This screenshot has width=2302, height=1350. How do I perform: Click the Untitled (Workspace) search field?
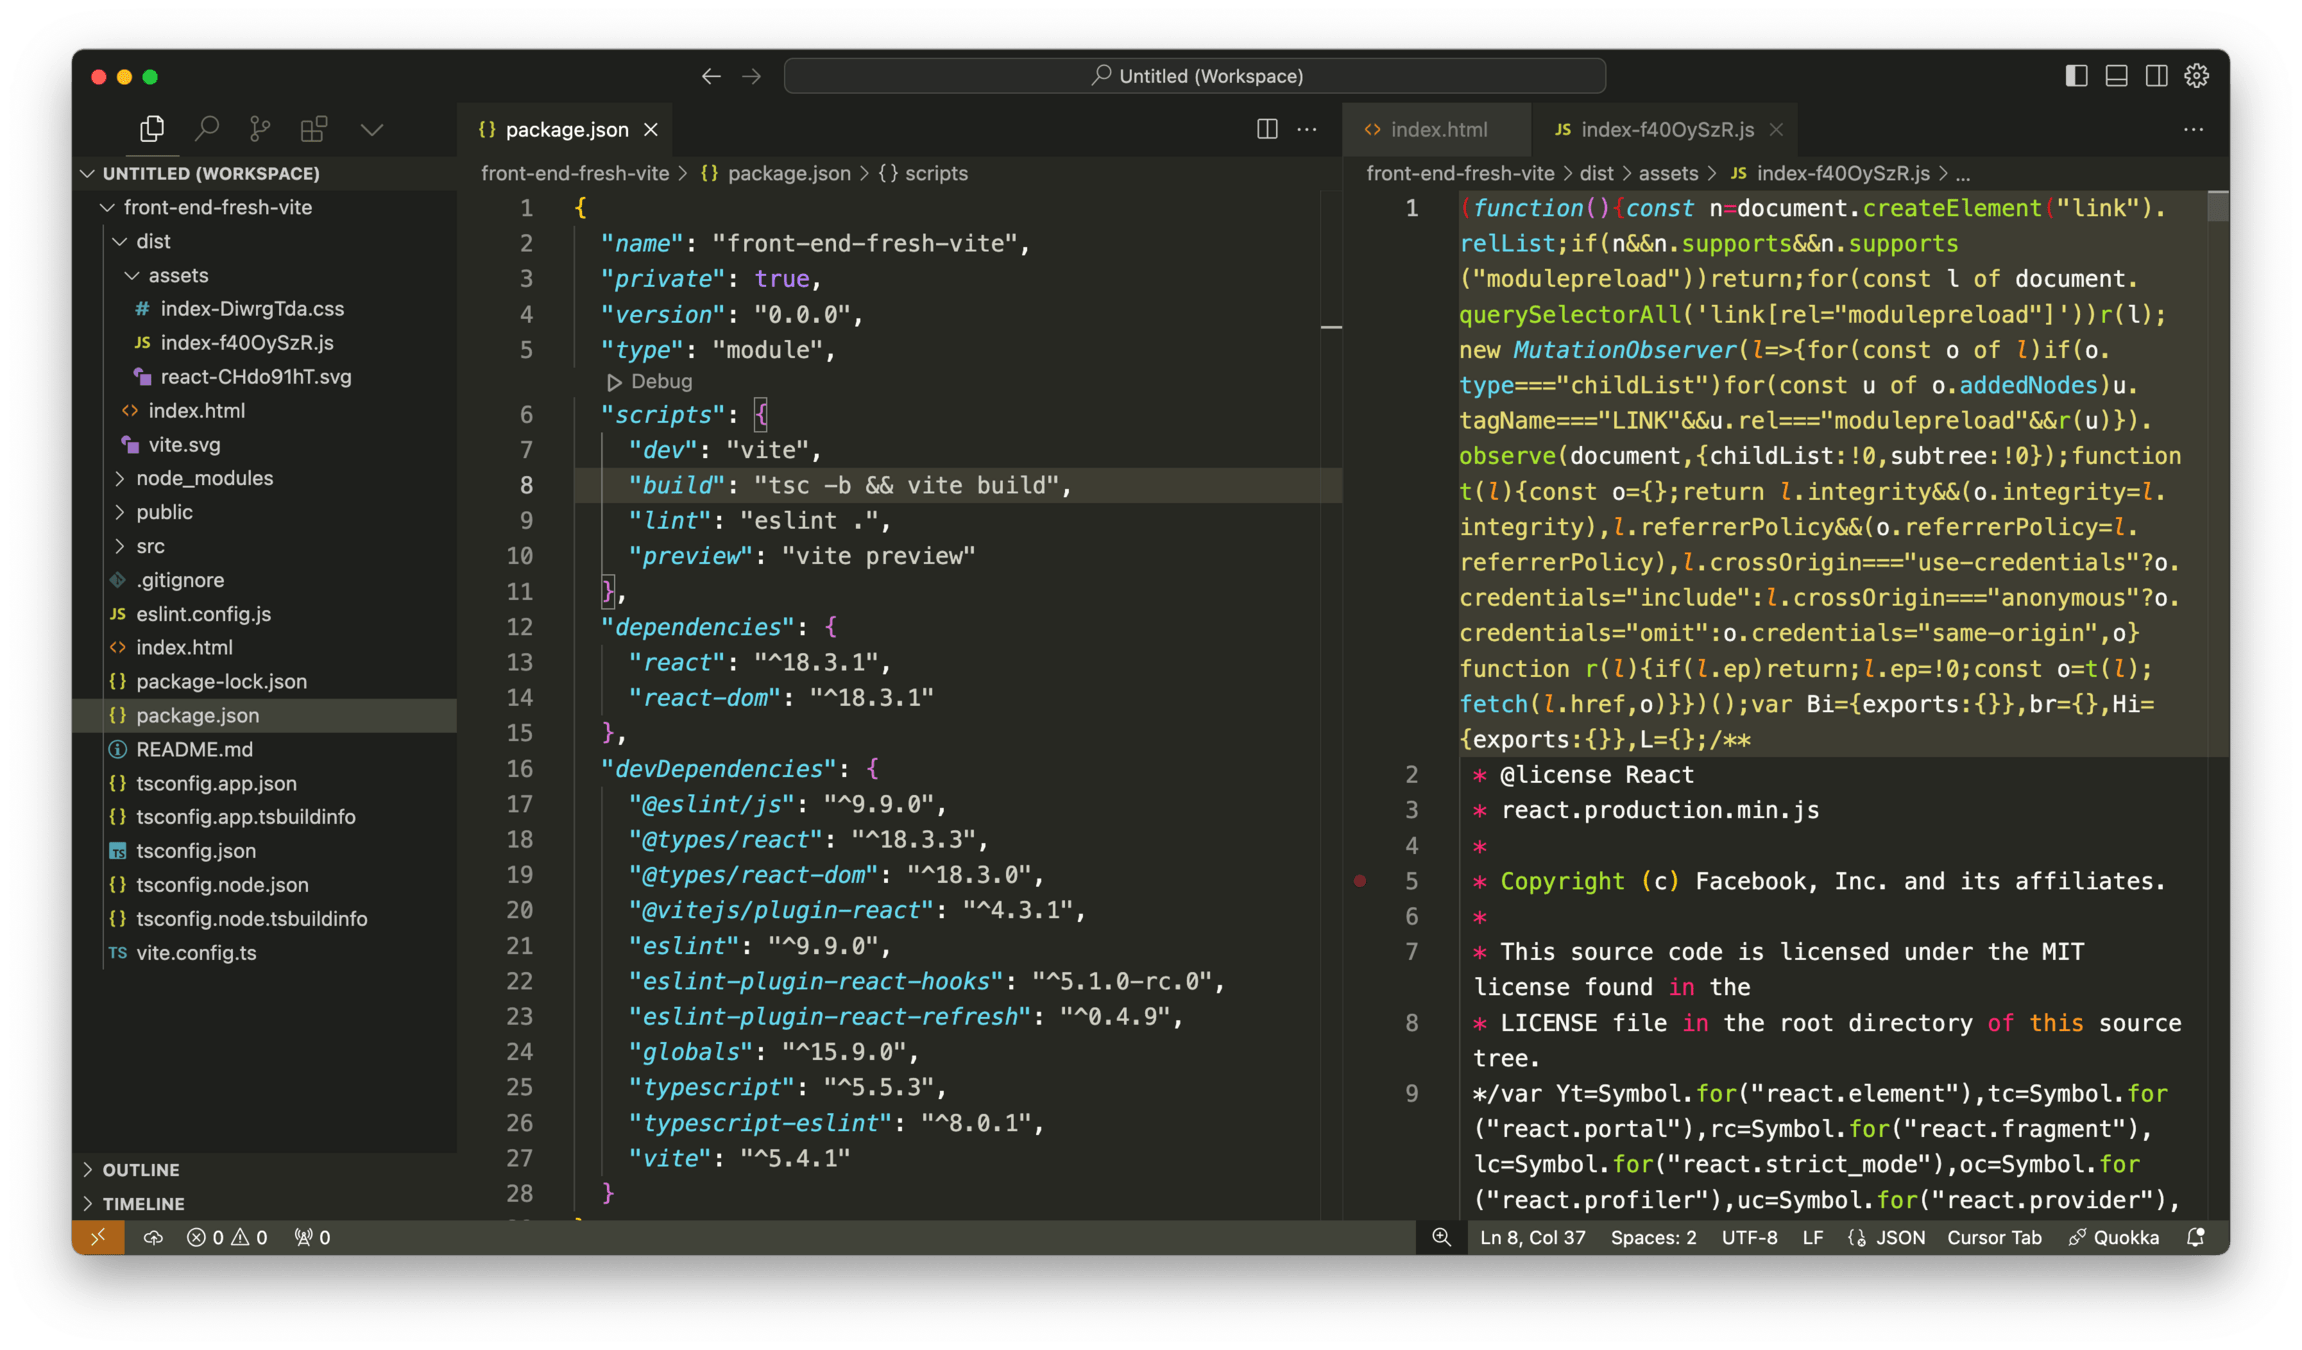(1195, 76)
